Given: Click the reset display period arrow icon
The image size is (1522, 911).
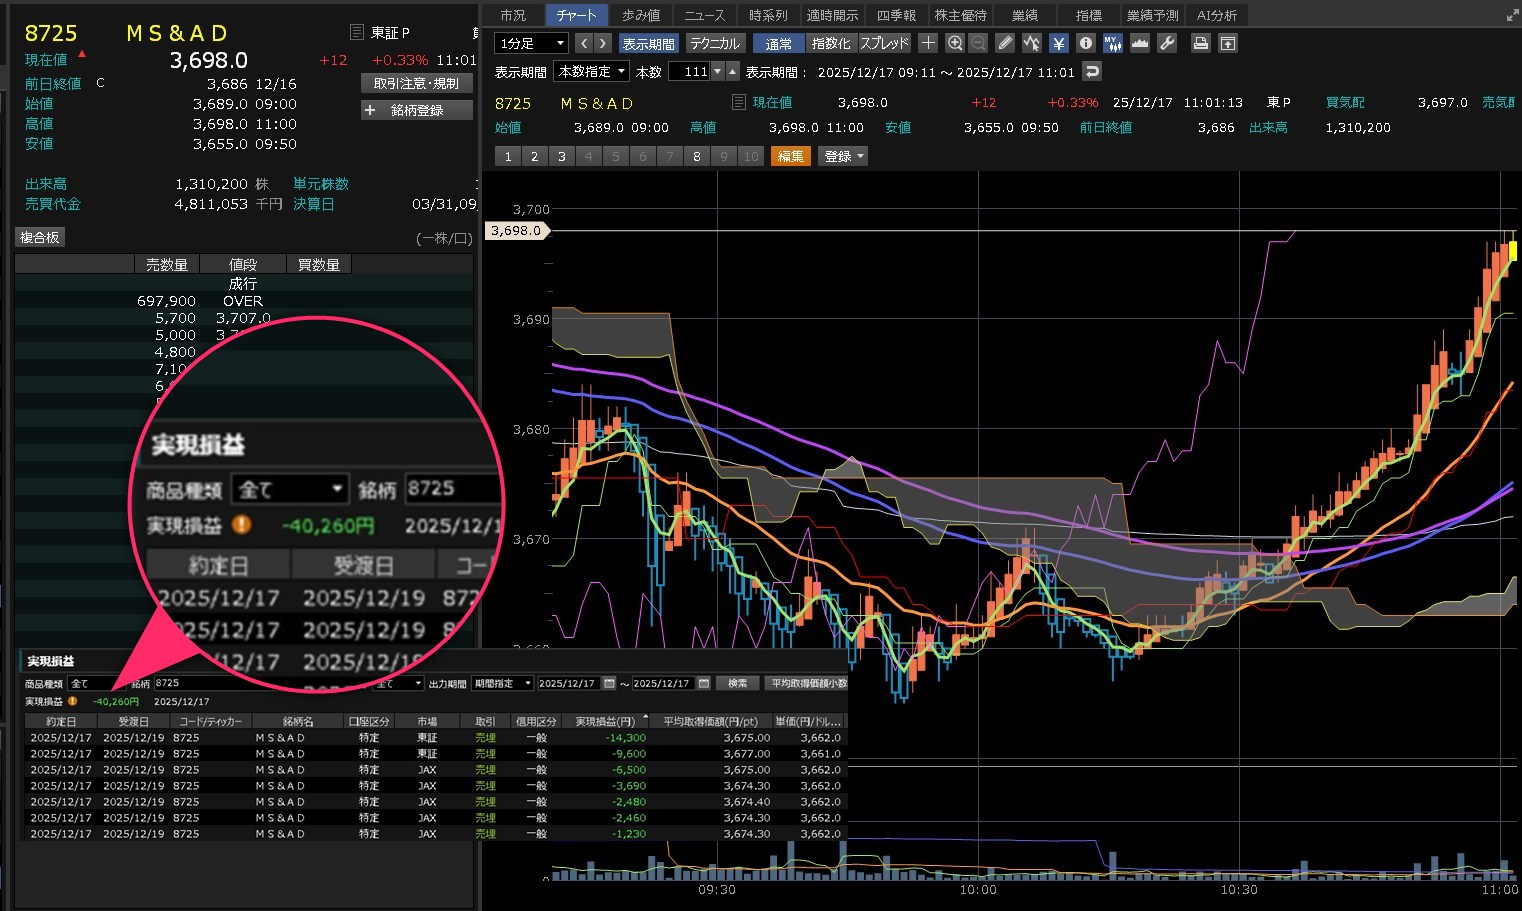Looking at the screenshot, I should (1092, 72).
